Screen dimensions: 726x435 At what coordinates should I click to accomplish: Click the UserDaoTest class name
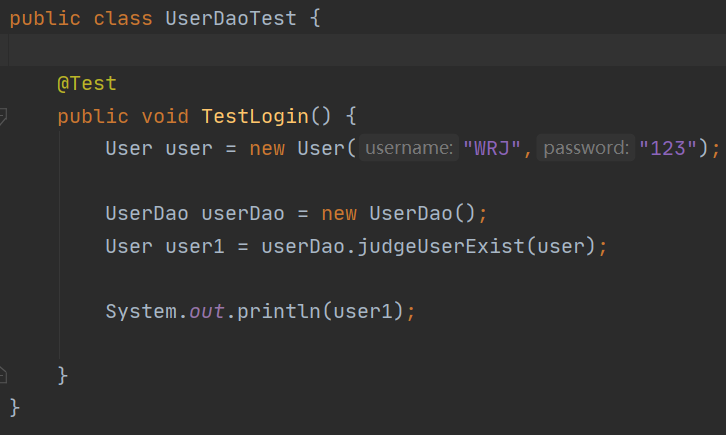click(x=230, y=19)
